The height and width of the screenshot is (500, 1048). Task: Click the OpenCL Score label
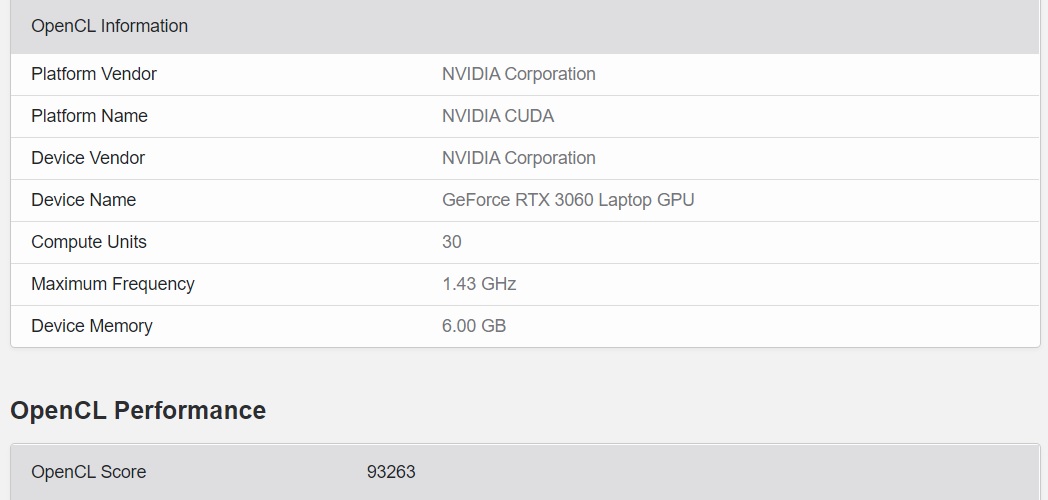(x=88, y=472)
